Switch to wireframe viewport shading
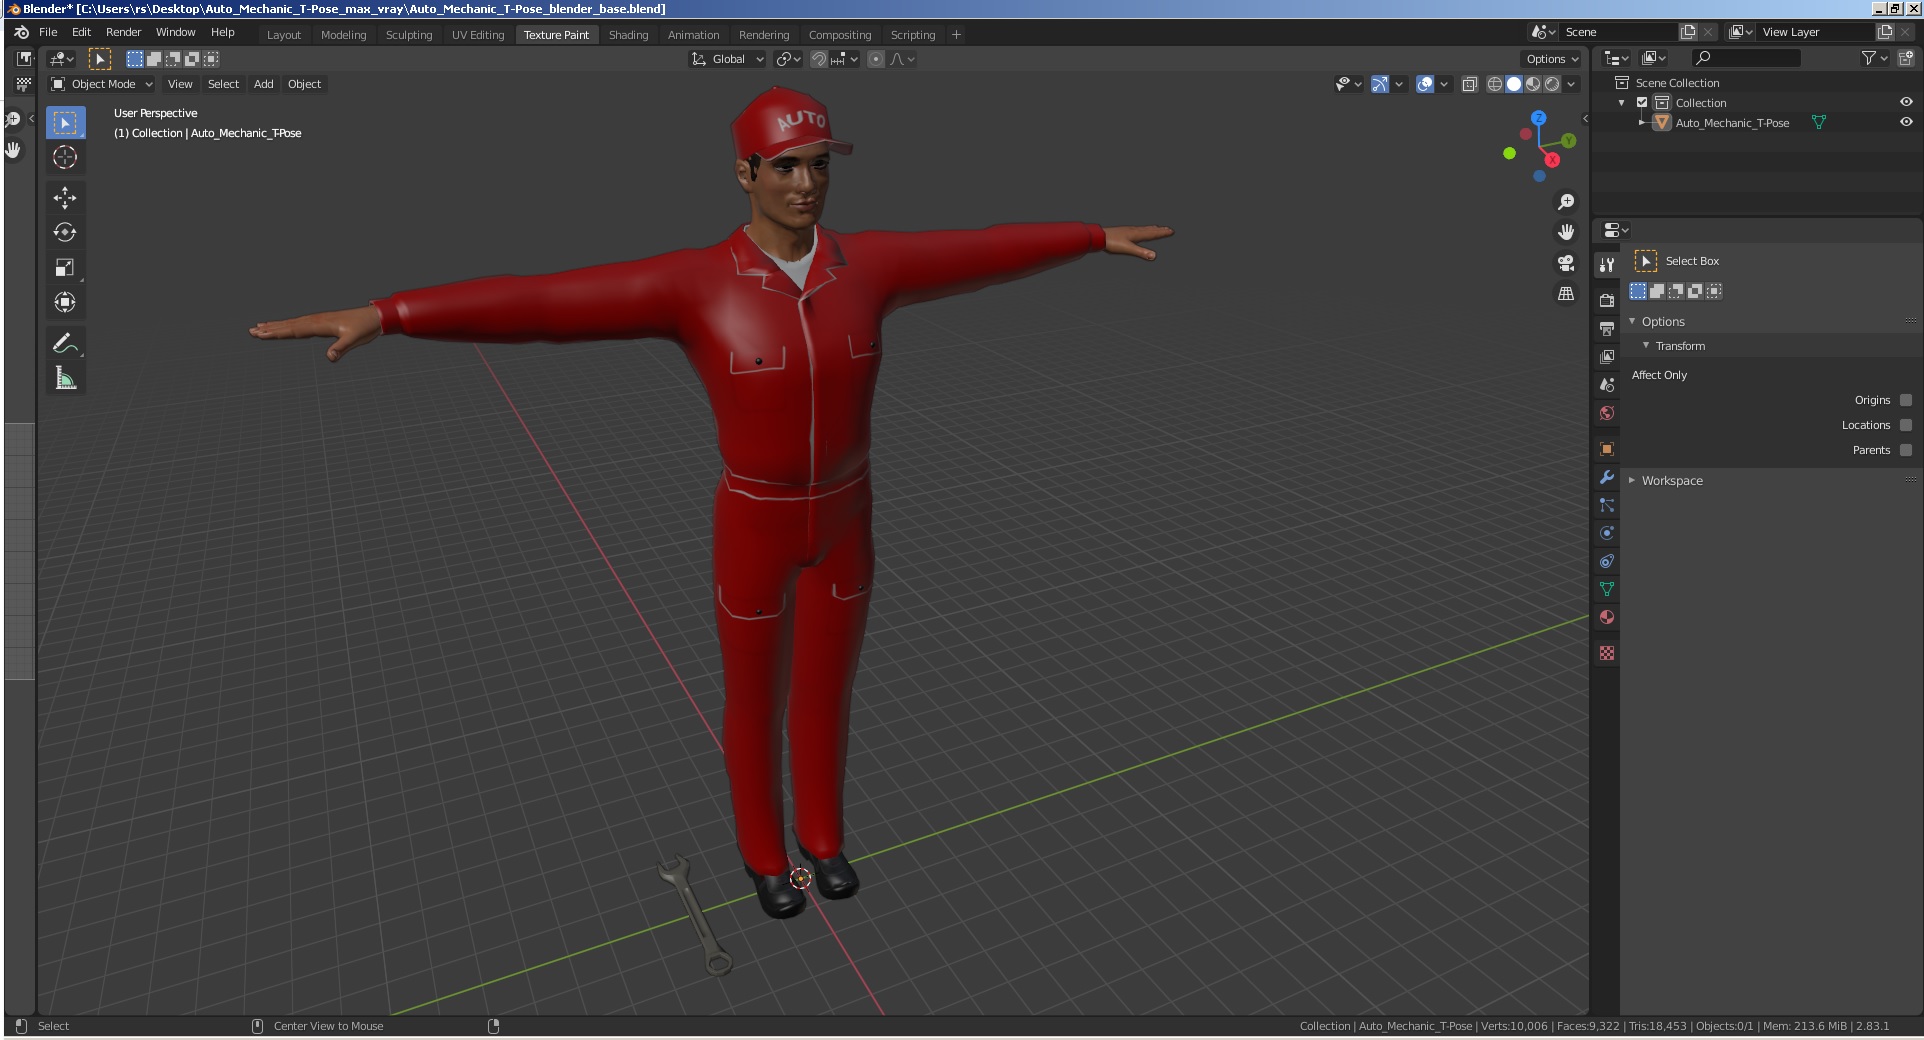Image resolution: width=1924 pixels, height=1040 pixels. point(1495,84)
